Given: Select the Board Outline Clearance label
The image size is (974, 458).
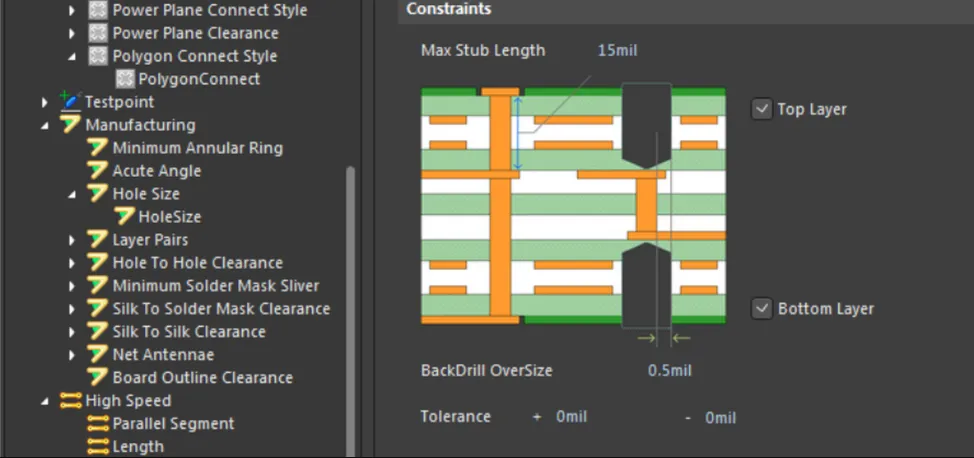Looking at the screenshot, I should click(203, 377).
